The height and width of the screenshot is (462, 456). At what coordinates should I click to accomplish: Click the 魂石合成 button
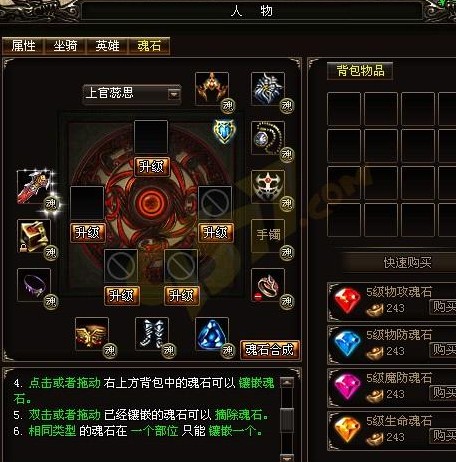tap(270, 350)
